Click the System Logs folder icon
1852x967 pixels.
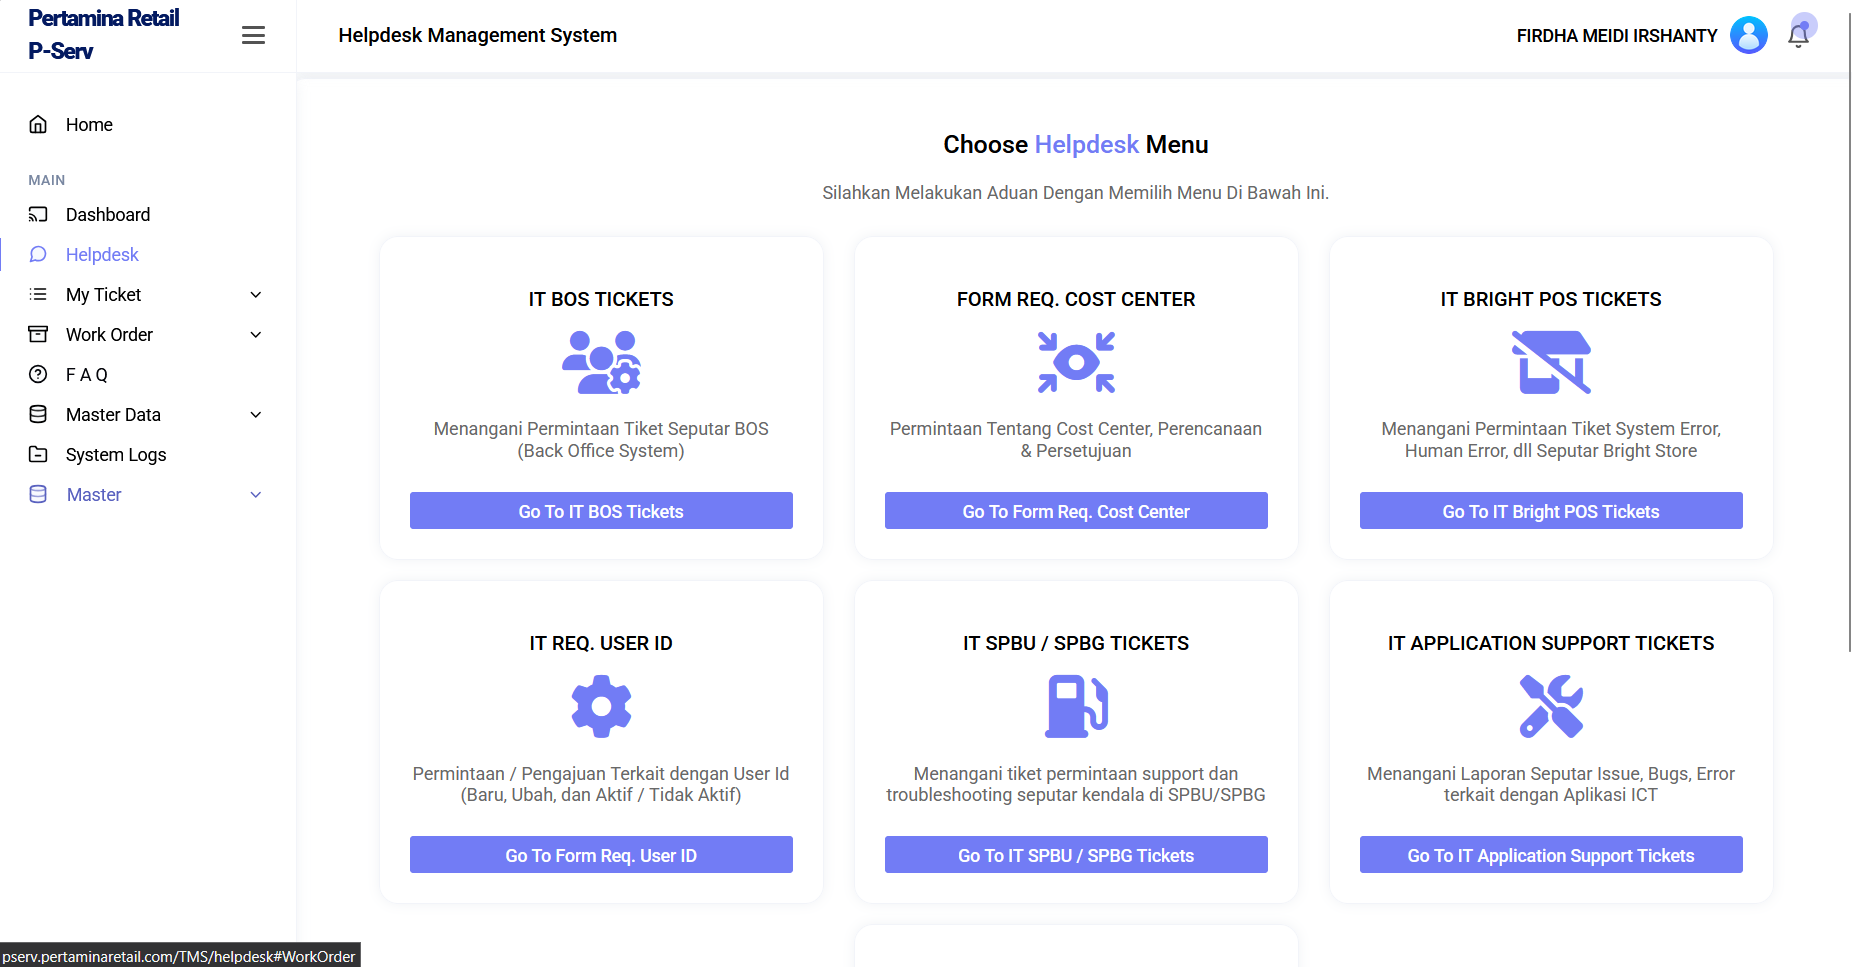[x=38, y=454]
